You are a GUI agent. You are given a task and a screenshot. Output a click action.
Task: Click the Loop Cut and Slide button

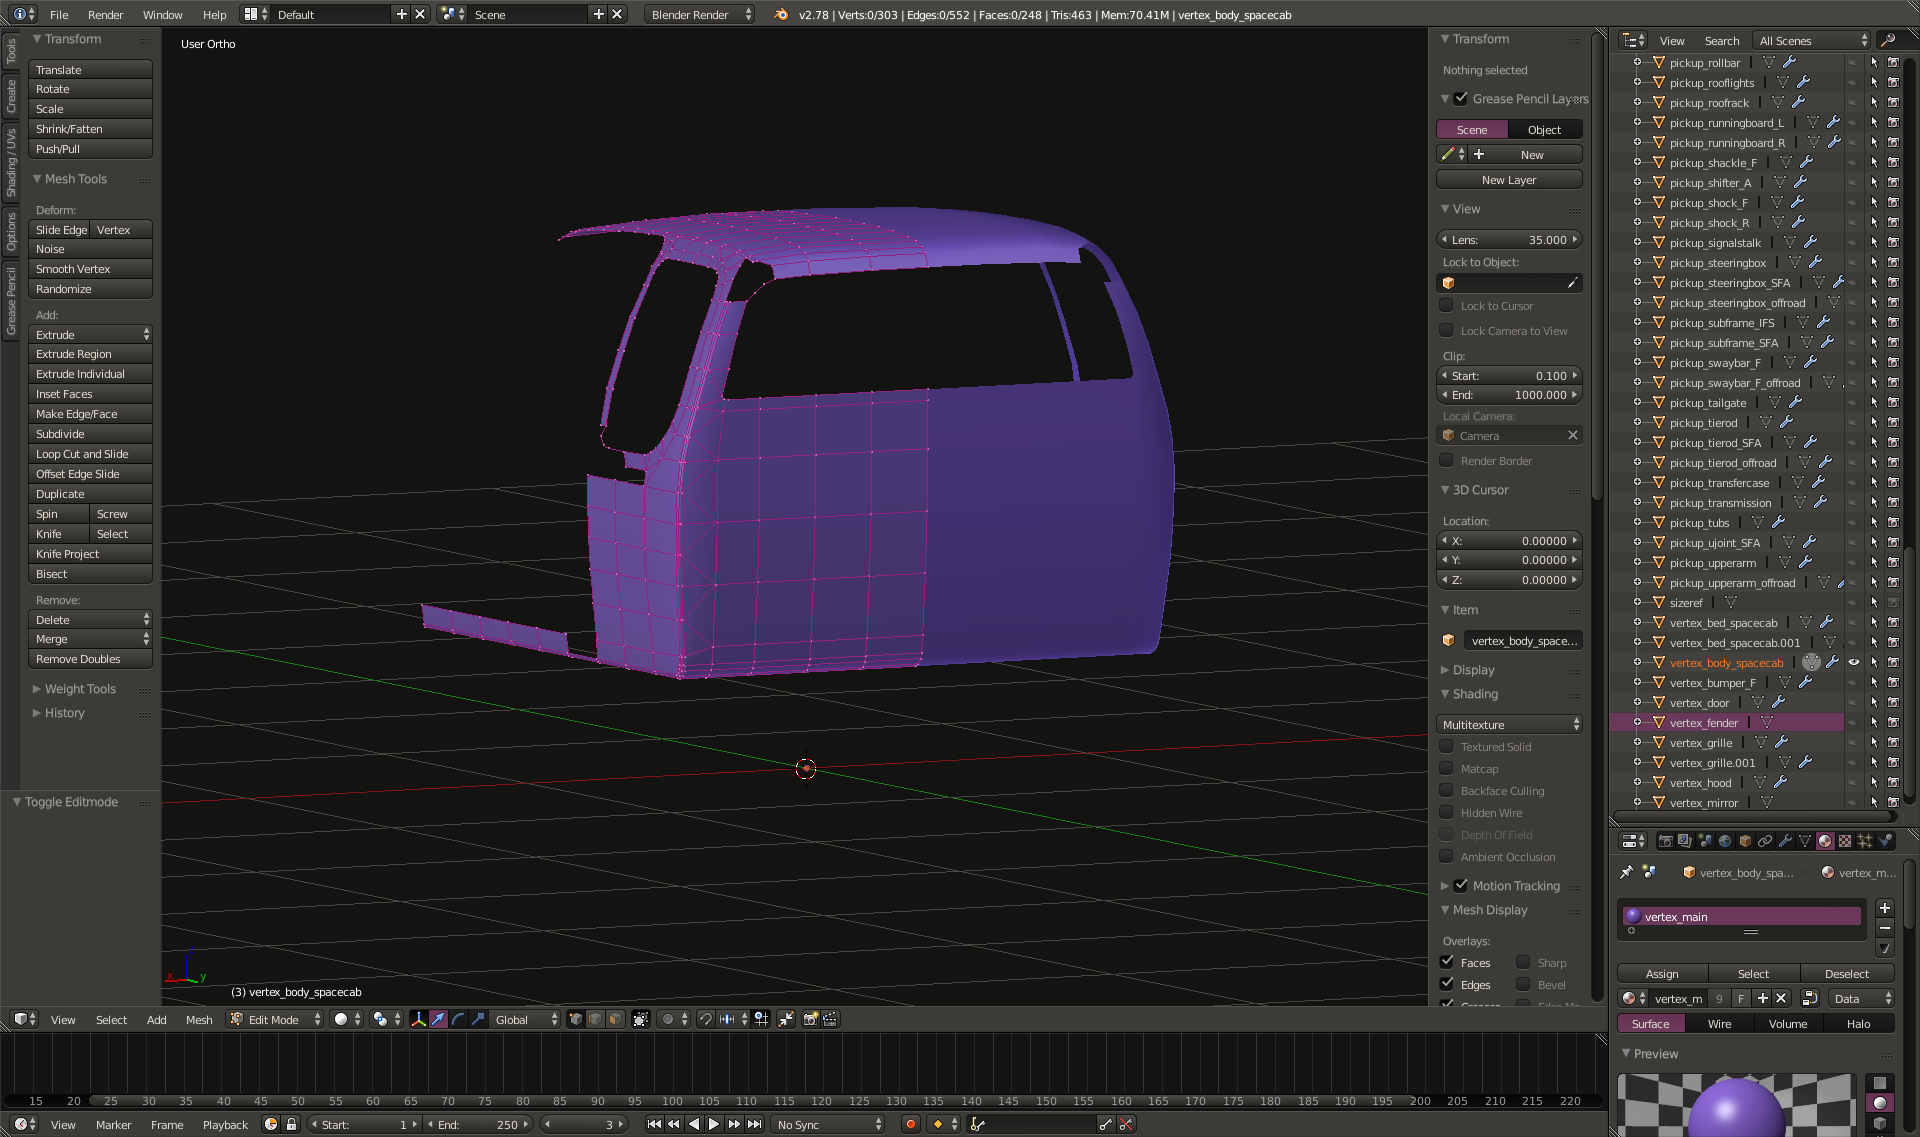[x=90, y=454]
